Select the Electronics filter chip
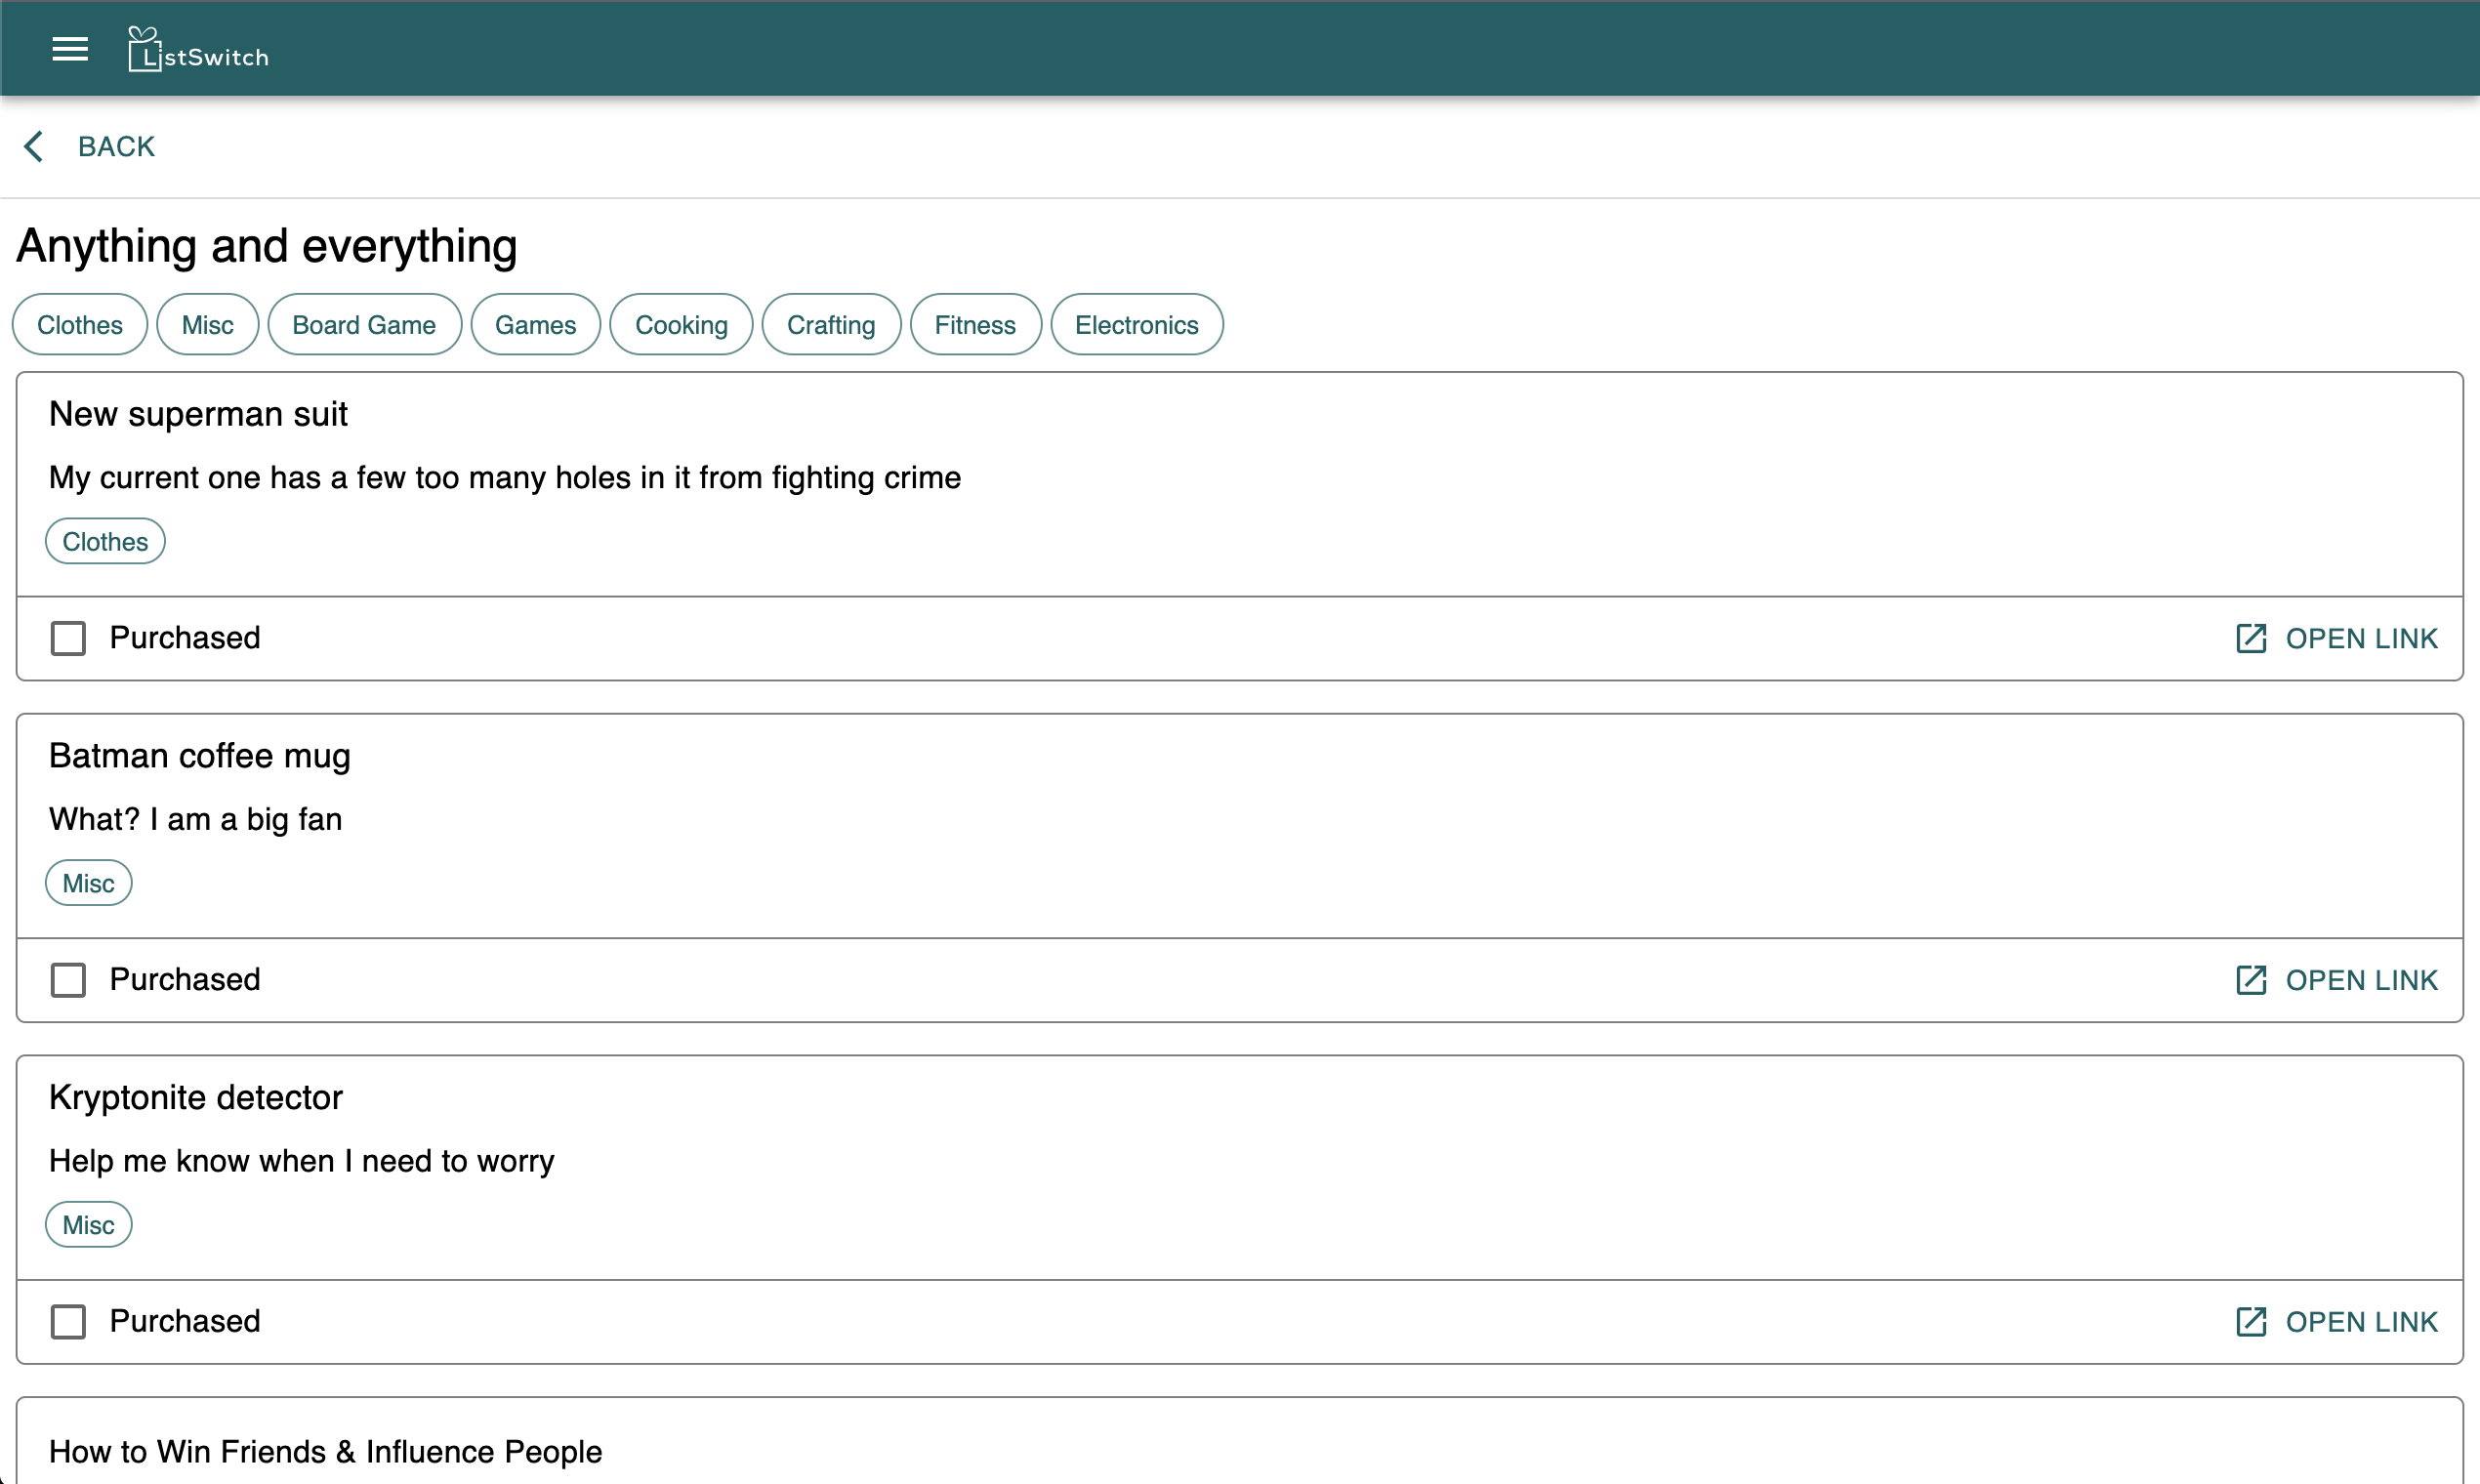The height and width of the screenshot is (1484, 2480). tap(1136, 325)
